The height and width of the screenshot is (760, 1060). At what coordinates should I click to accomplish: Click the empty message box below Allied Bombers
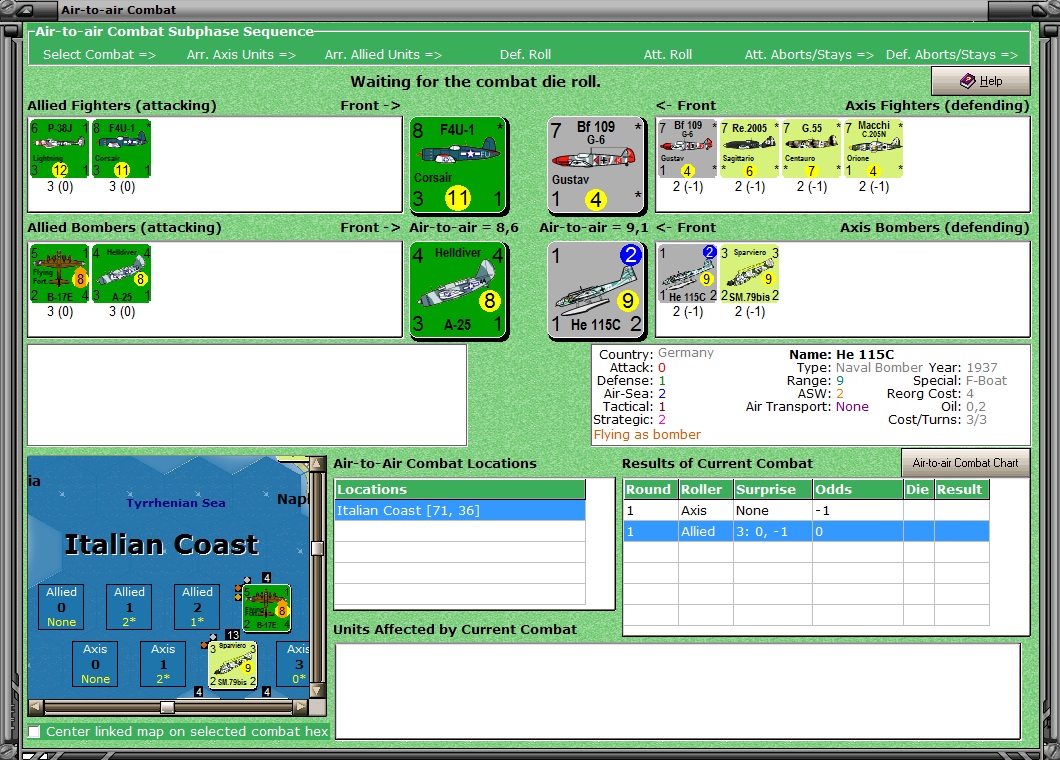pos(247,395)
